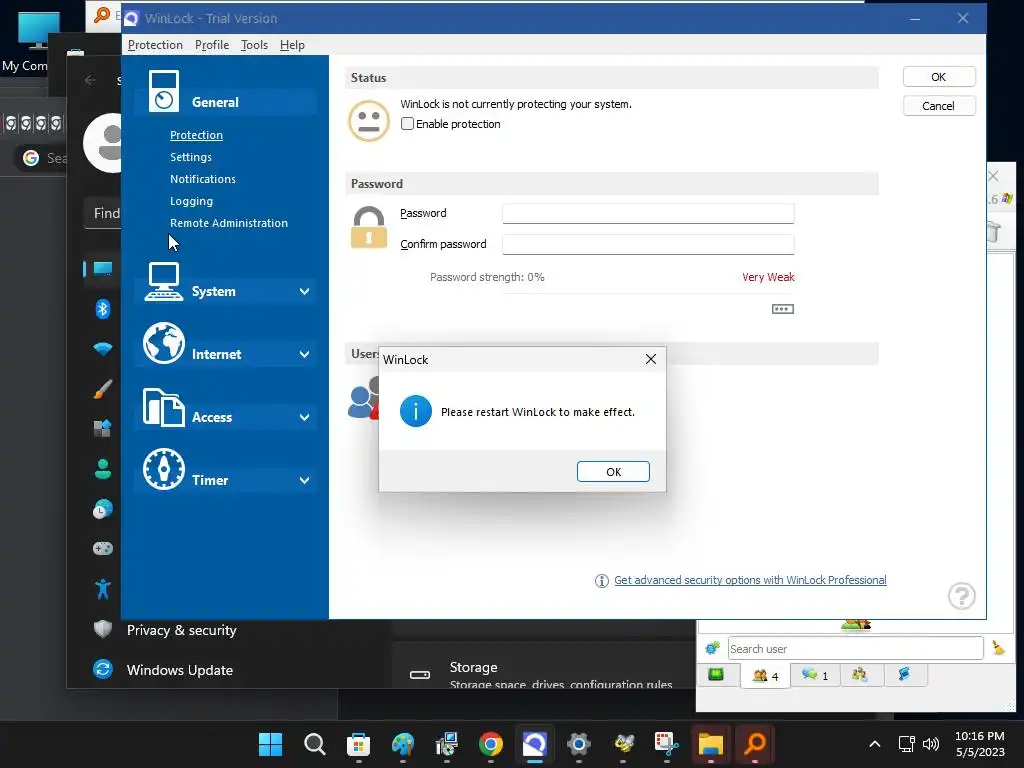Click the Timer compass icon
This screenshot has width=1024, height=768.
click(164, 469)
